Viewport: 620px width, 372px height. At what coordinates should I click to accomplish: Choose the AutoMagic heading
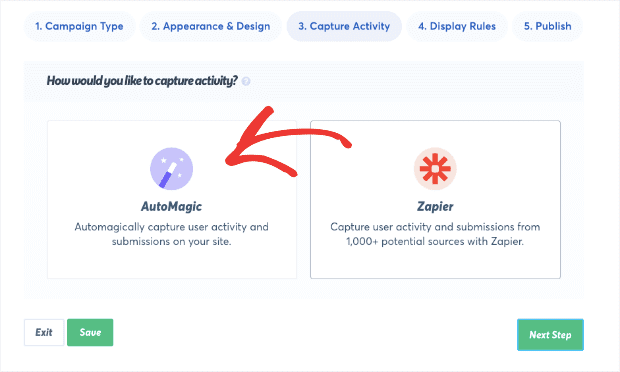172,206
